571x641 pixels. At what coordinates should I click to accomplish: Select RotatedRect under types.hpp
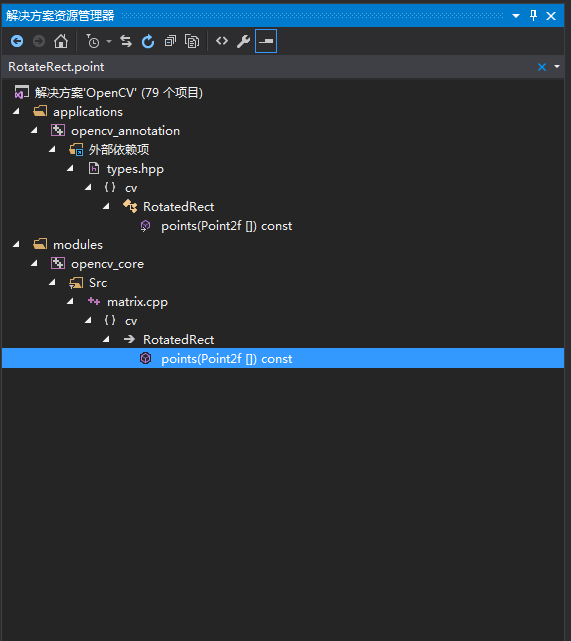[179, 207]
